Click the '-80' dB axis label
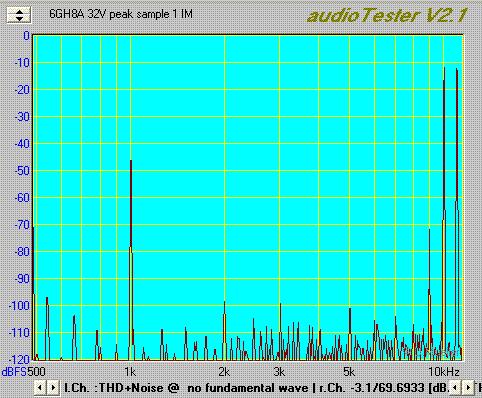The width and height of the screenshot is (482, 398). point(22,252)
